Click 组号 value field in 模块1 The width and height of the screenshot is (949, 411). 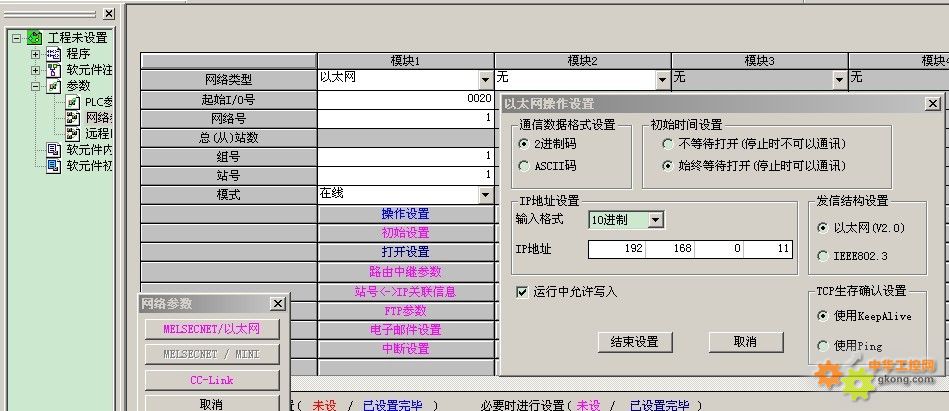(x=406, y=157)
